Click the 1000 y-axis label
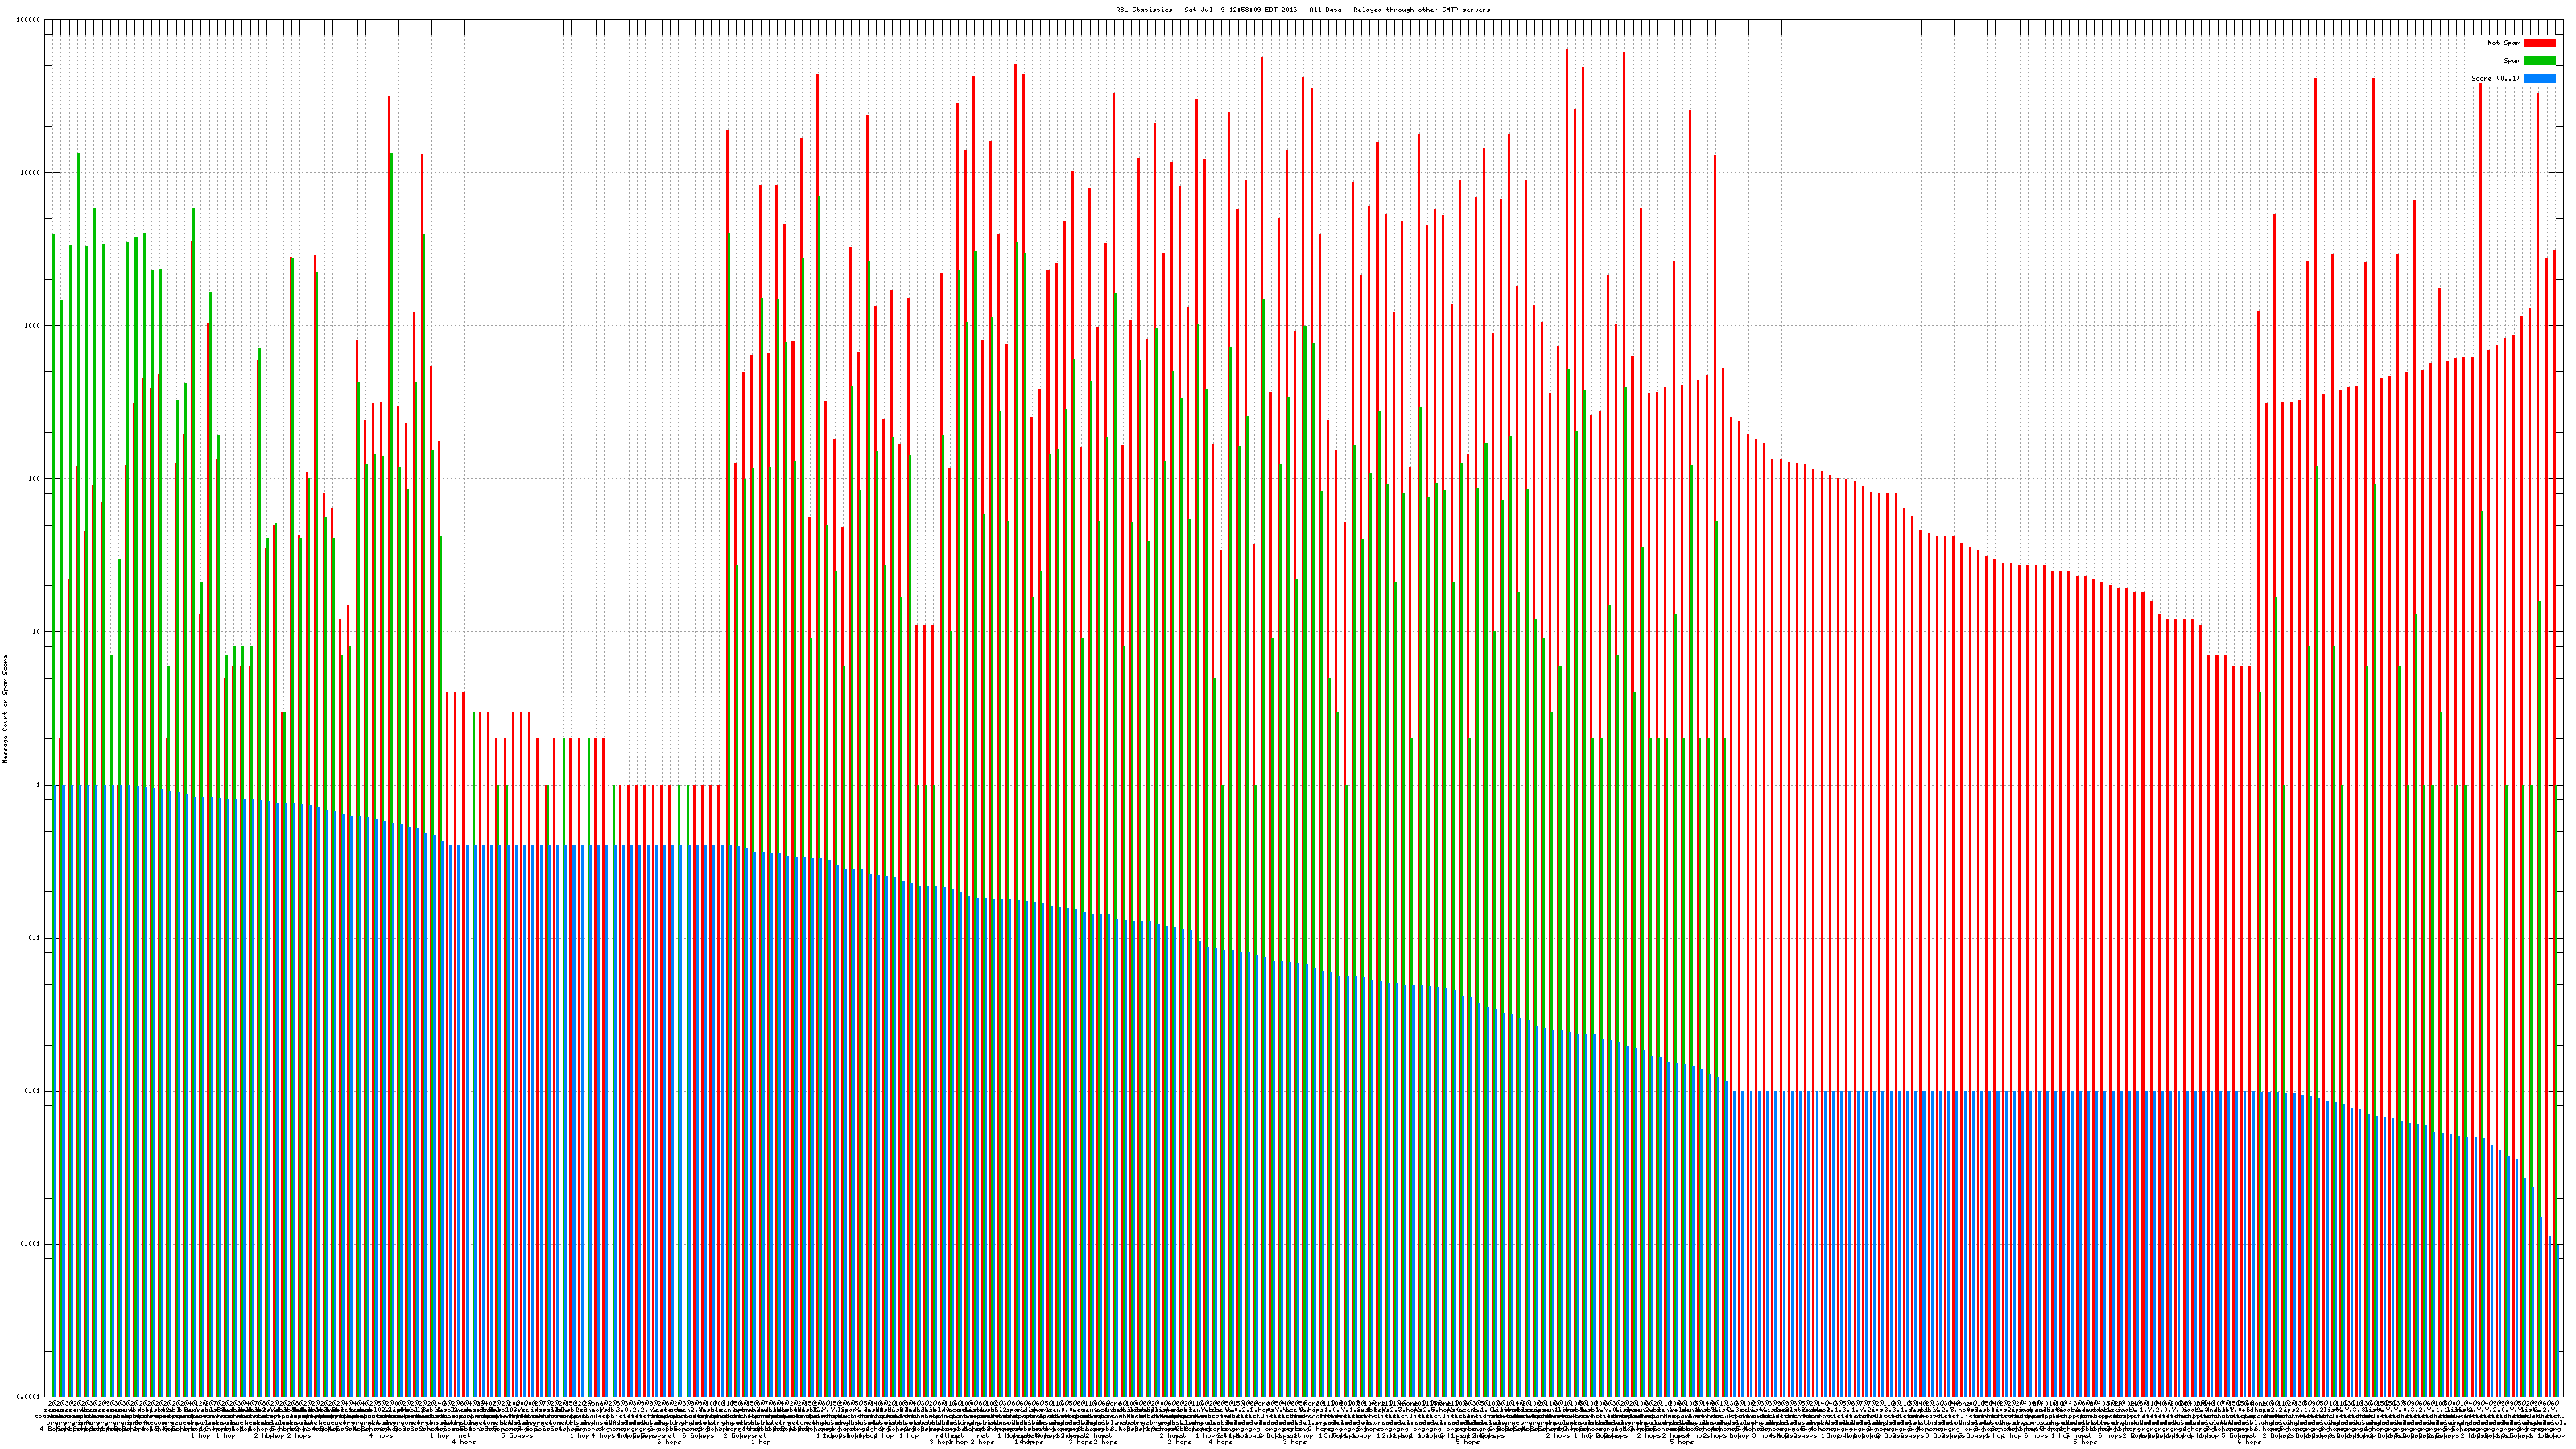 click(x=31, y=326)
